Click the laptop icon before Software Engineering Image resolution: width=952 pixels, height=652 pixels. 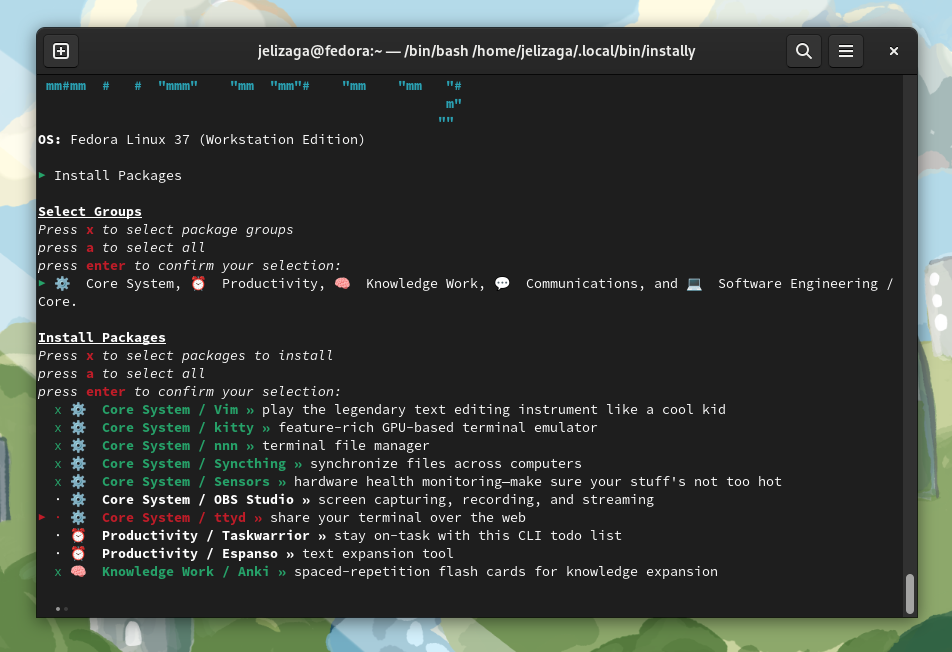[x=695, y=284]
